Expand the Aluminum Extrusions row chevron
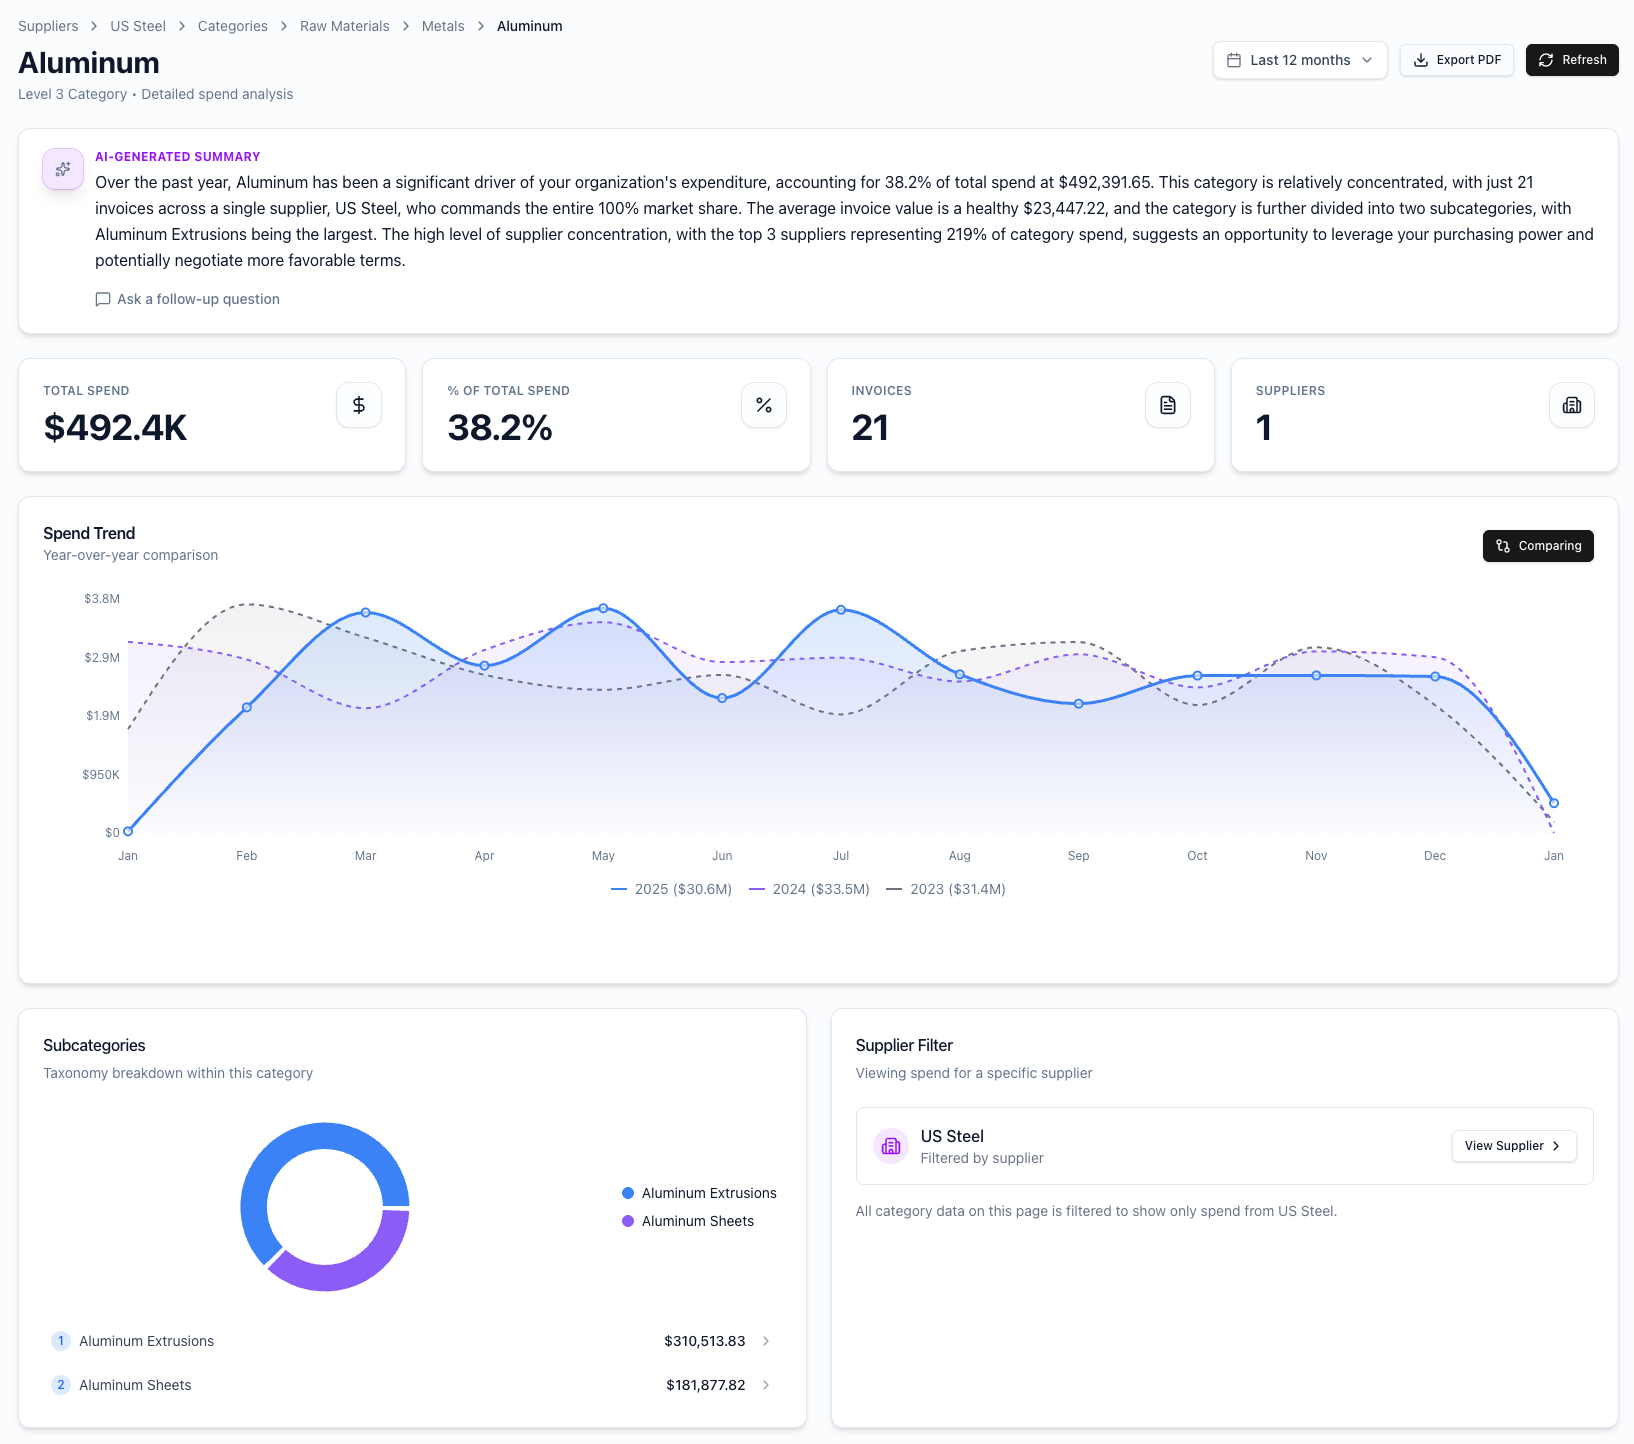 tap(766, 1341)
